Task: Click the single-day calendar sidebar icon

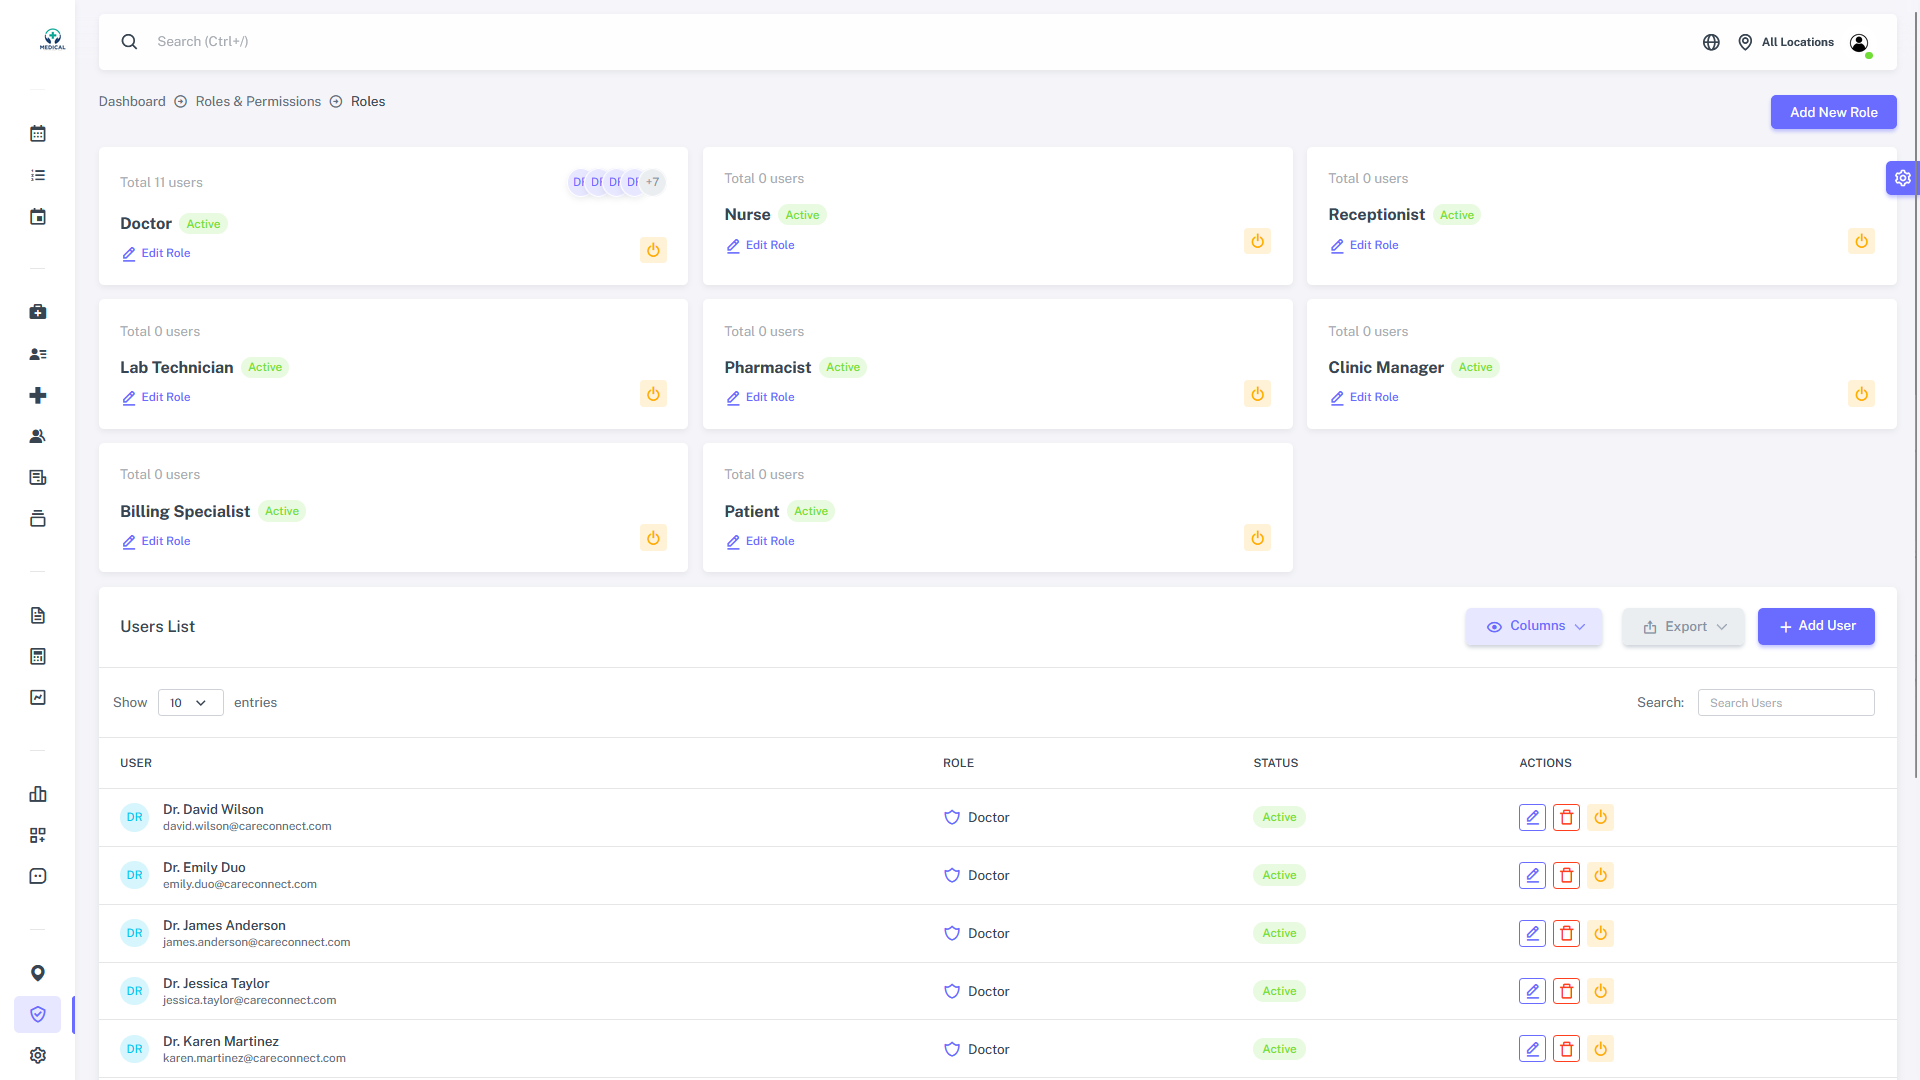Action: pyautogui.click(x=38, y=217)
